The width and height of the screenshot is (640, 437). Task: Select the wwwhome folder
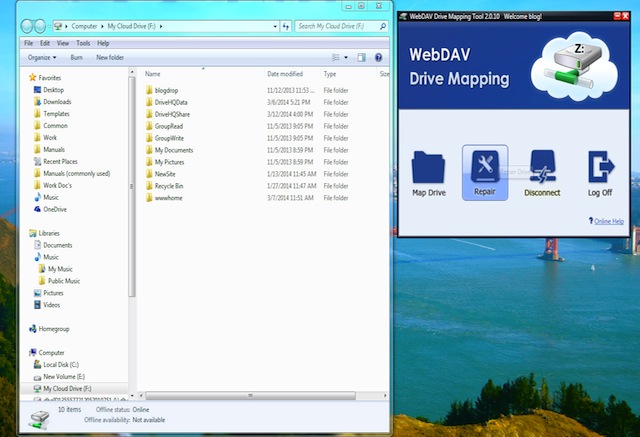coord(168,198)
